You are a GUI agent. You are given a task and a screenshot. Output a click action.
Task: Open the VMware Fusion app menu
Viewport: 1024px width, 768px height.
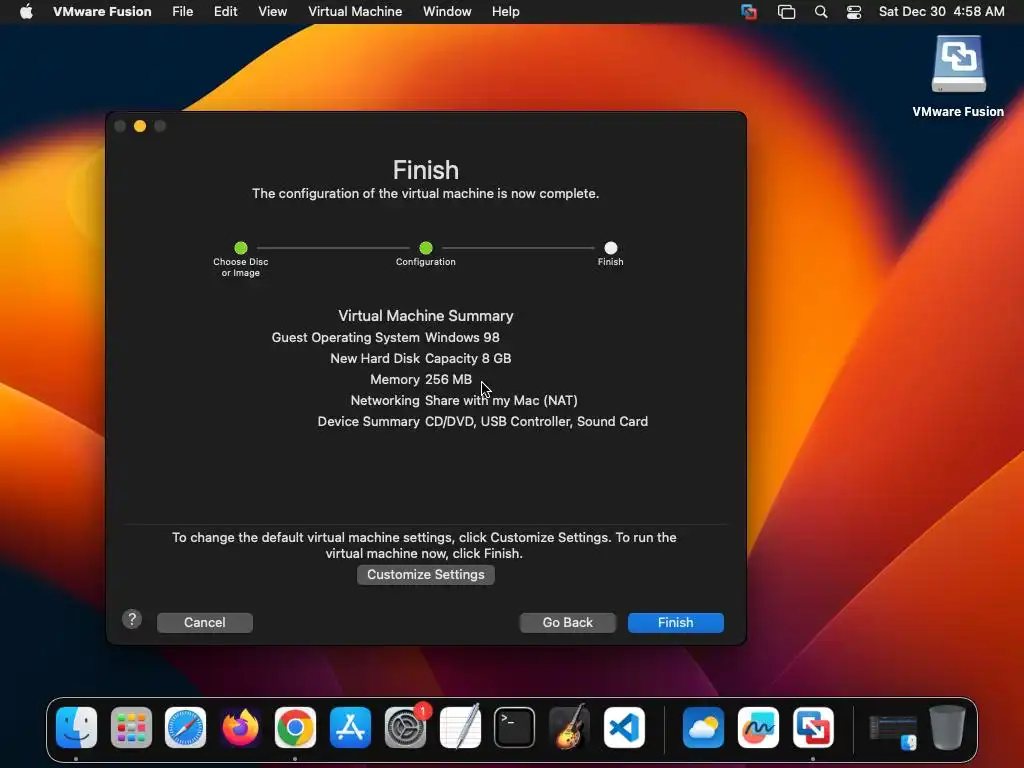tap(102, 11)
